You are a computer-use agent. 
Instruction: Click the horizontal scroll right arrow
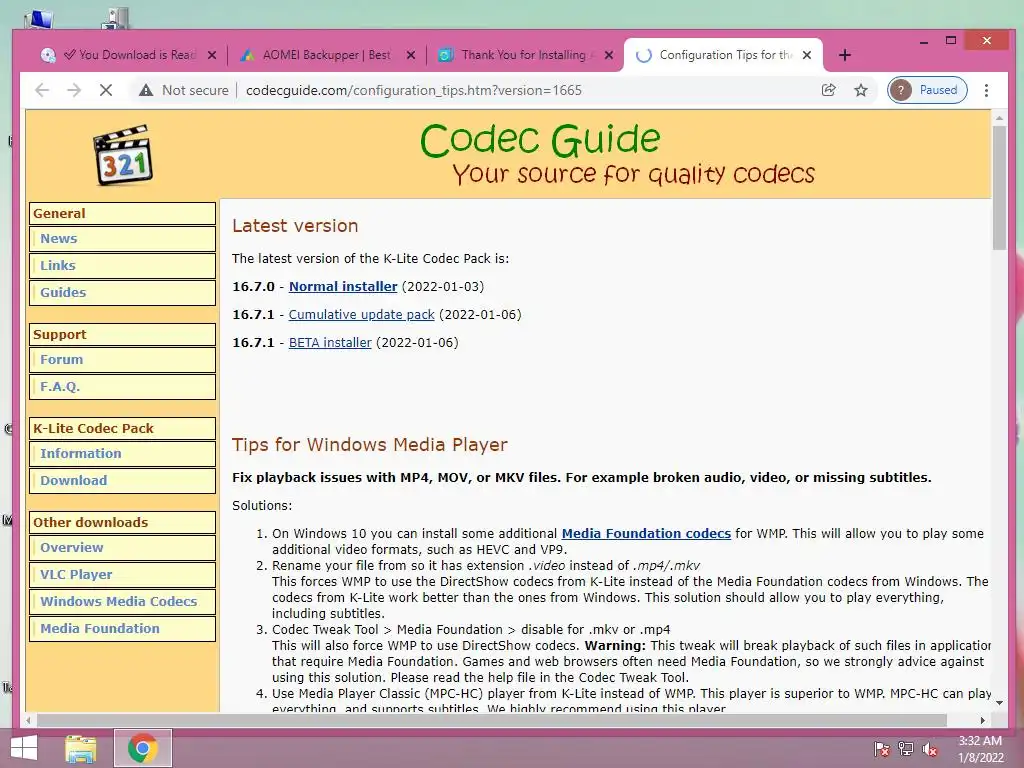[983, 720]
